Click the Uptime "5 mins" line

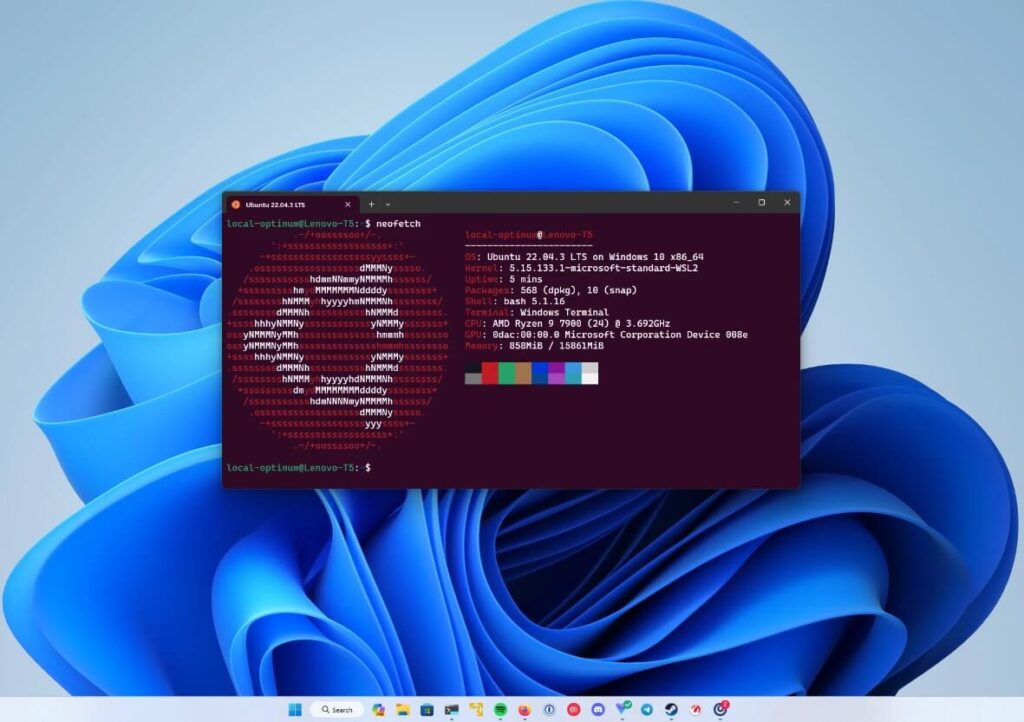504,279
